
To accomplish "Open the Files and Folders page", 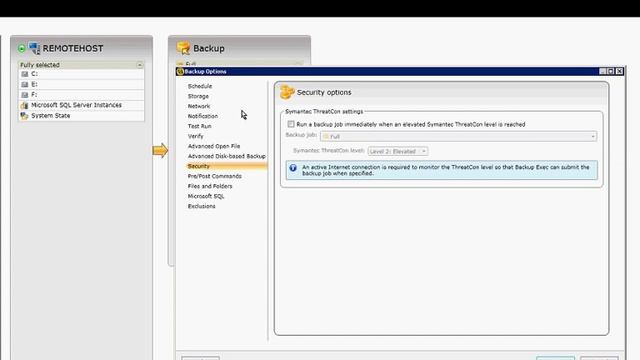I will tap(210, 186).
